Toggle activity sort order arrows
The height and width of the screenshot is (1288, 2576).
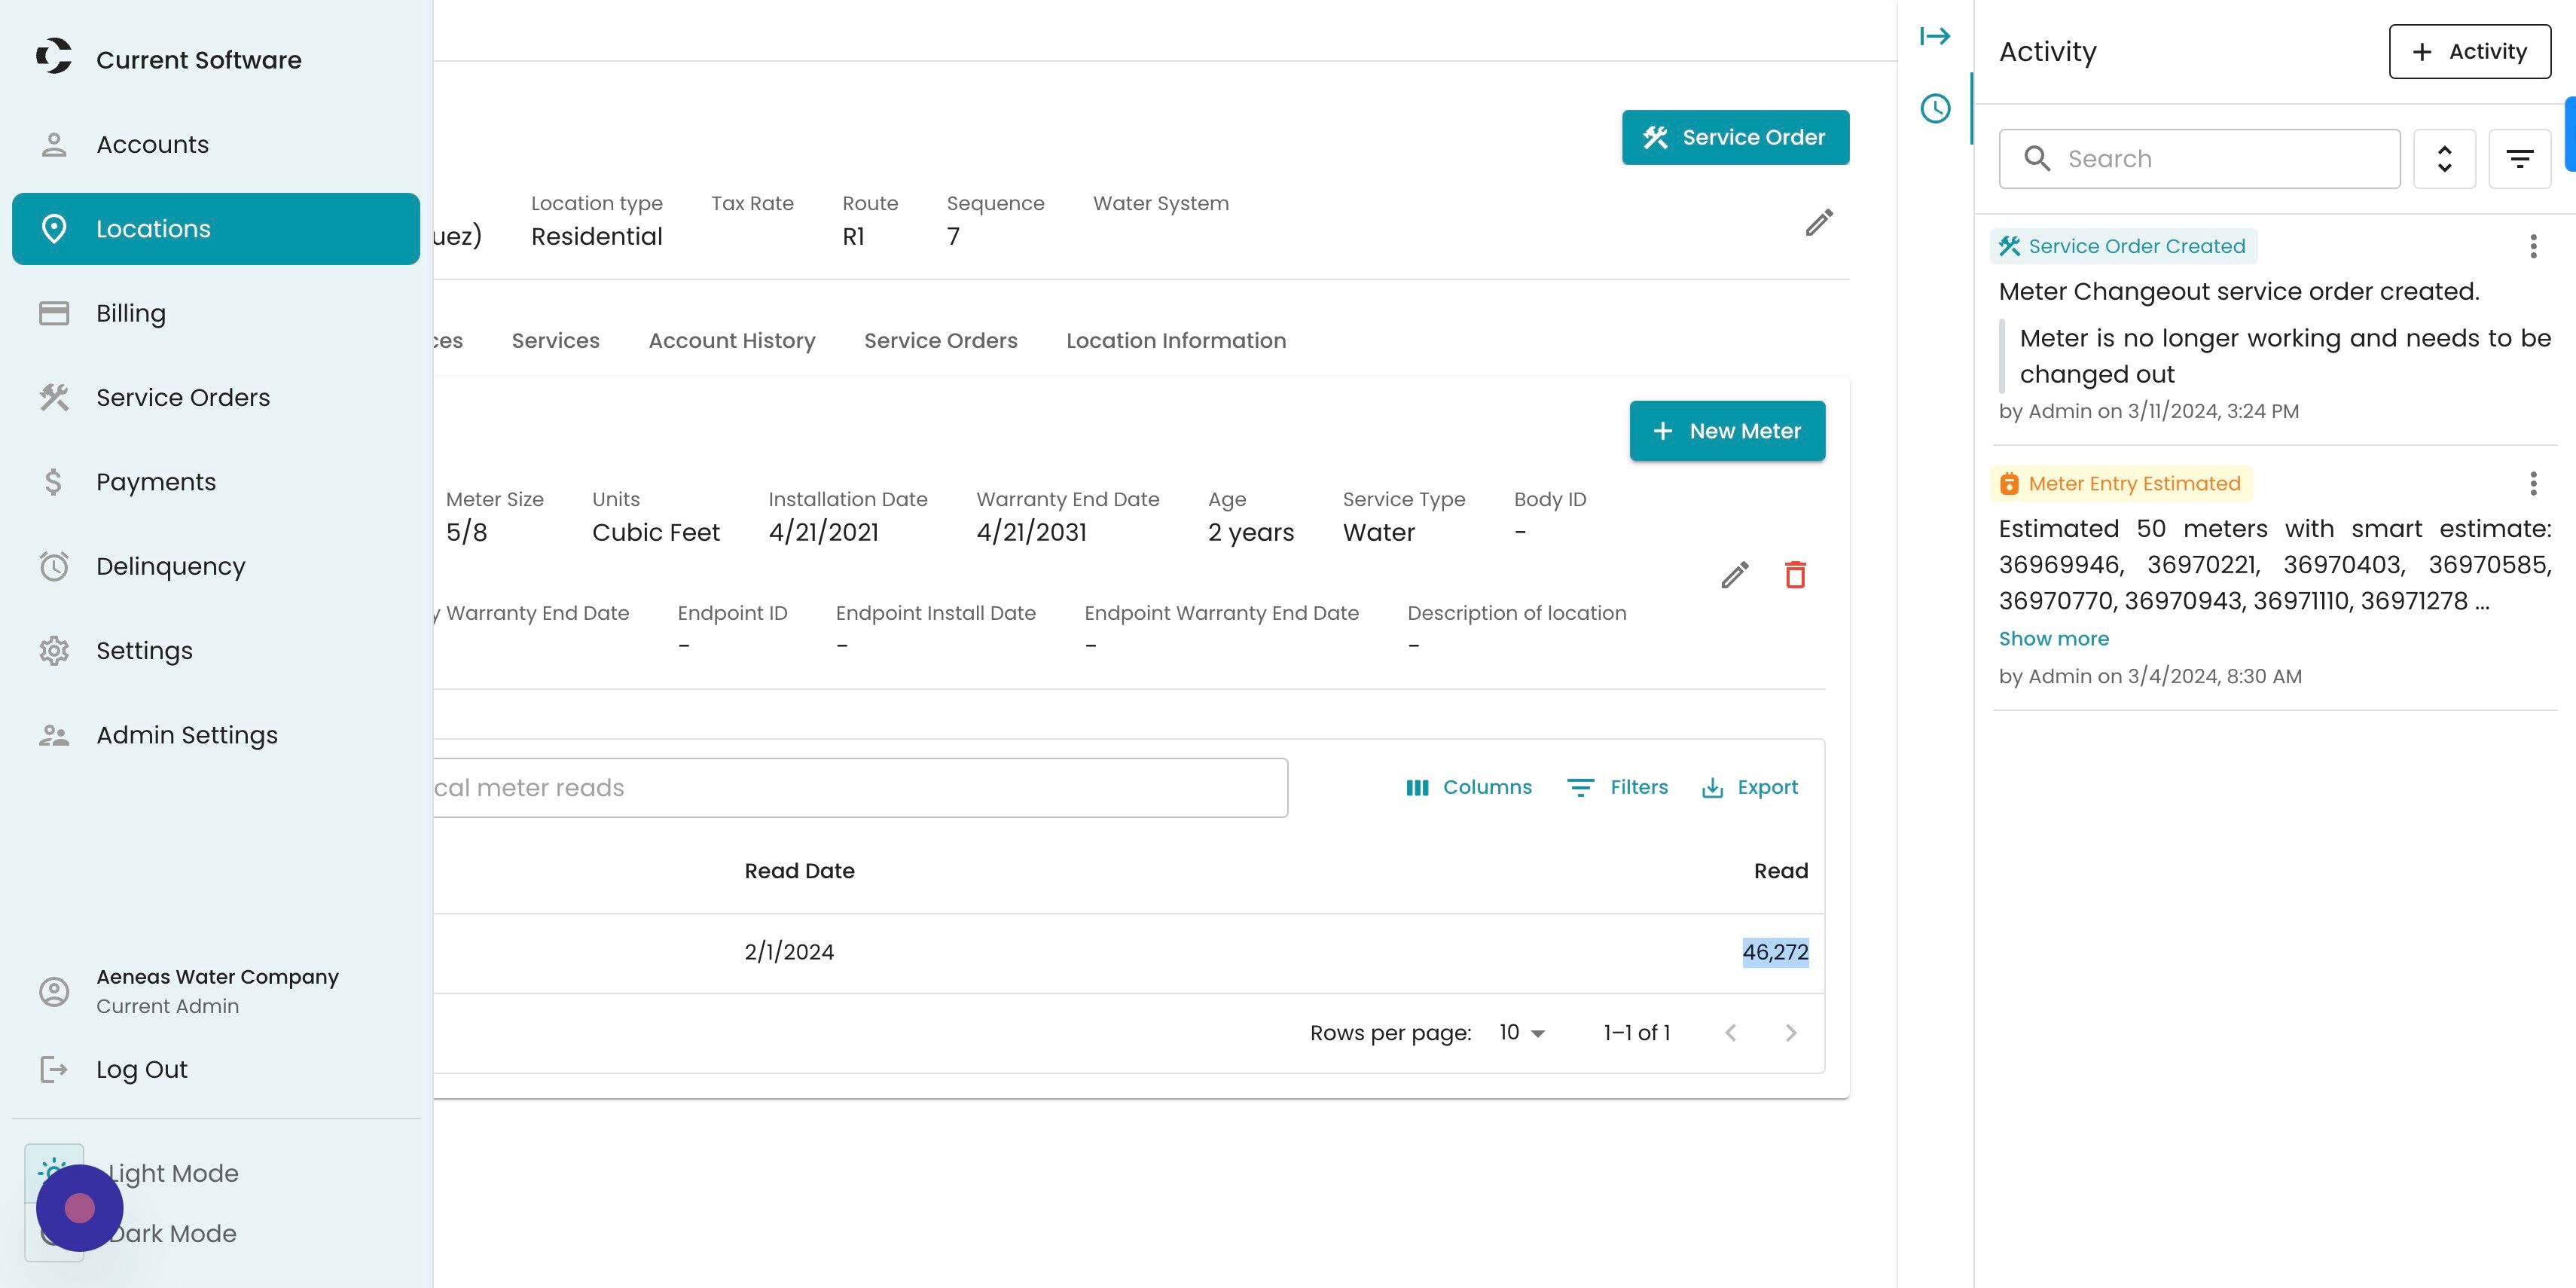click(x=2444, y=159)
